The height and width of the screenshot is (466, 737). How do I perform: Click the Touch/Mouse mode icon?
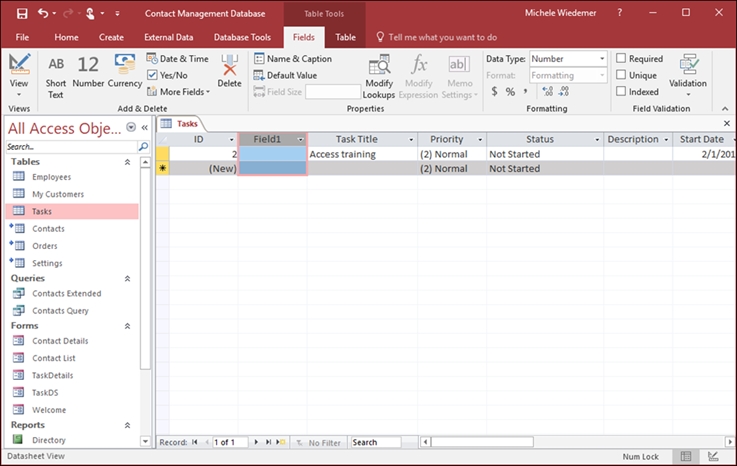[x=90, y=14]
